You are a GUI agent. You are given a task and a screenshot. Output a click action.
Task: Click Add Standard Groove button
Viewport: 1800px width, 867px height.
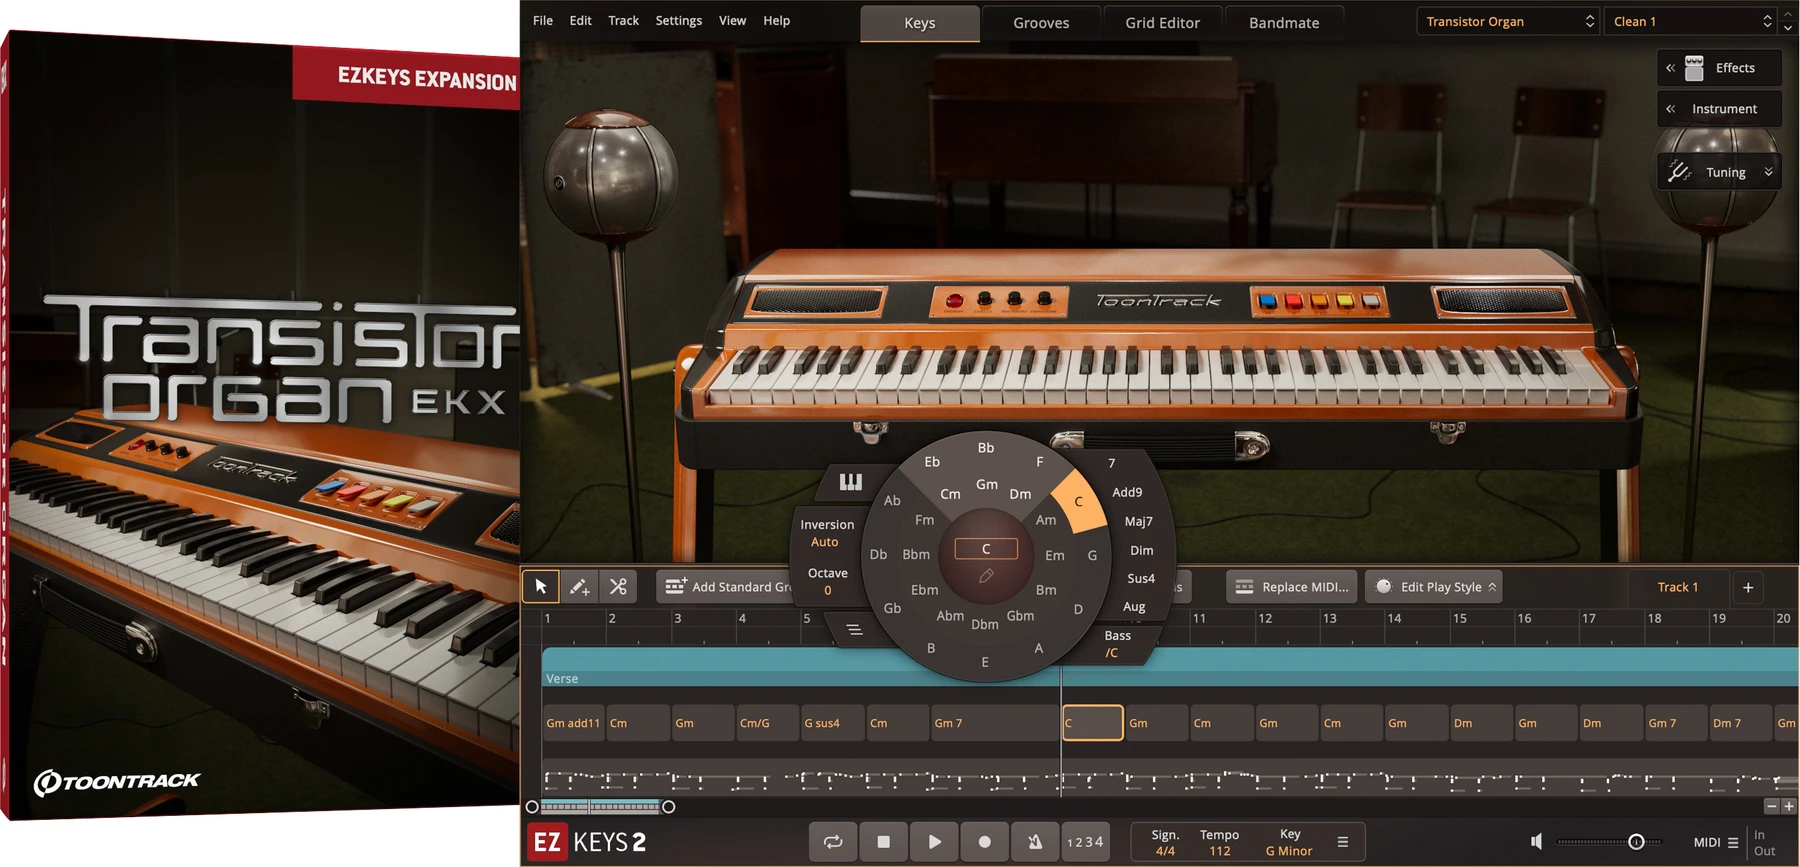[727, 587]
